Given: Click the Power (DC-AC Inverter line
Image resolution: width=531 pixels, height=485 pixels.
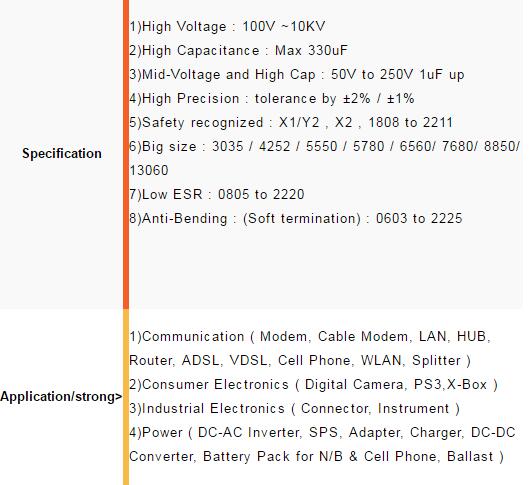Looking at the screenshot, I should (x=322, y=433).
